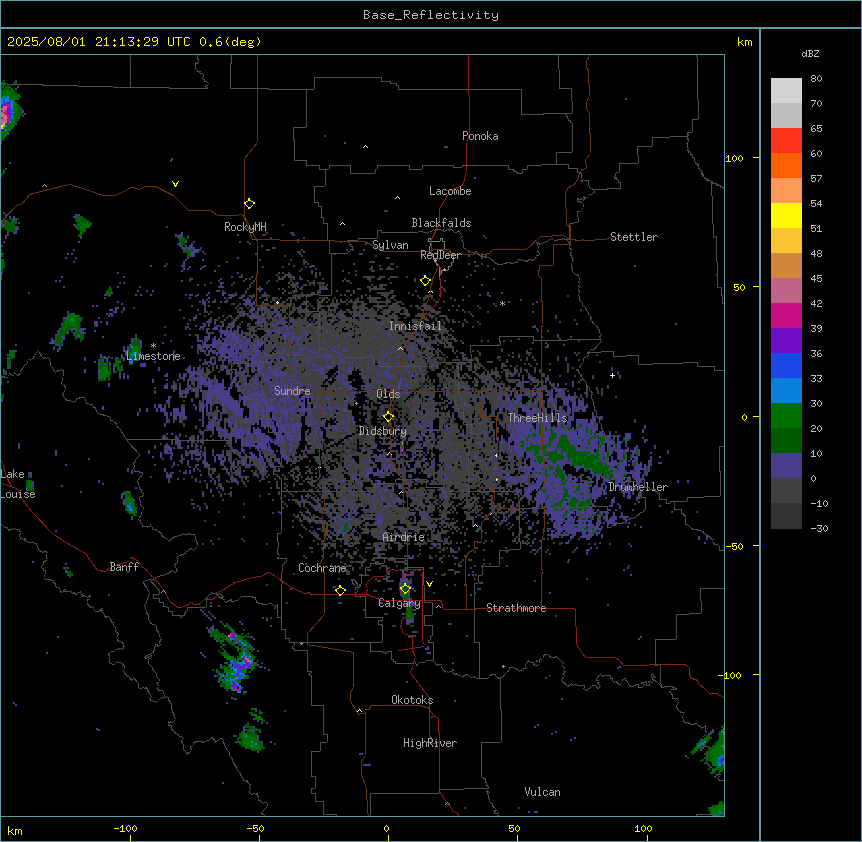
Task: Click the Innisfail city label
Action: click(415, 326)
